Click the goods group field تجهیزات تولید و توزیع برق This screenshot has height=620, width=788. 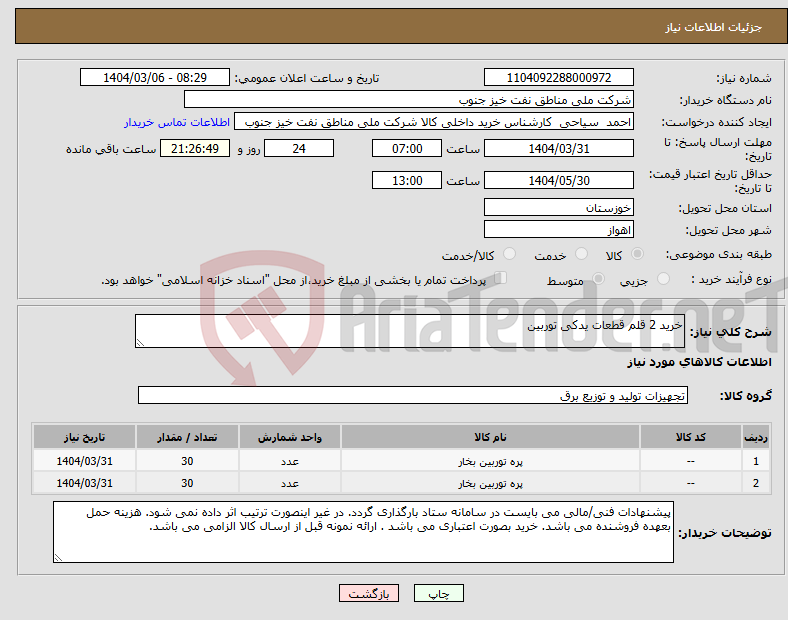click(x=413, y=395)
